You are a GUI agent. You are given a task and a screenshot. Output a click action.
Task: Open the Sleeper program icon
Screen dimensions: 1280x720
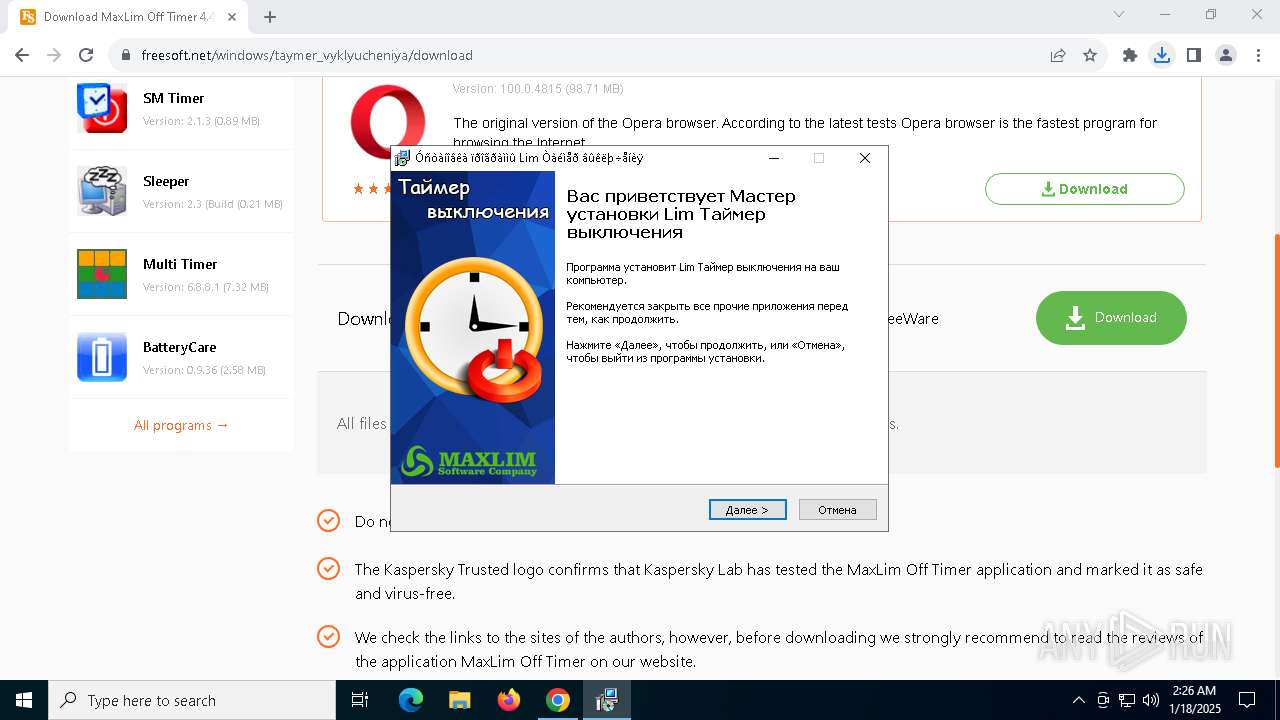tap(102, 191)
